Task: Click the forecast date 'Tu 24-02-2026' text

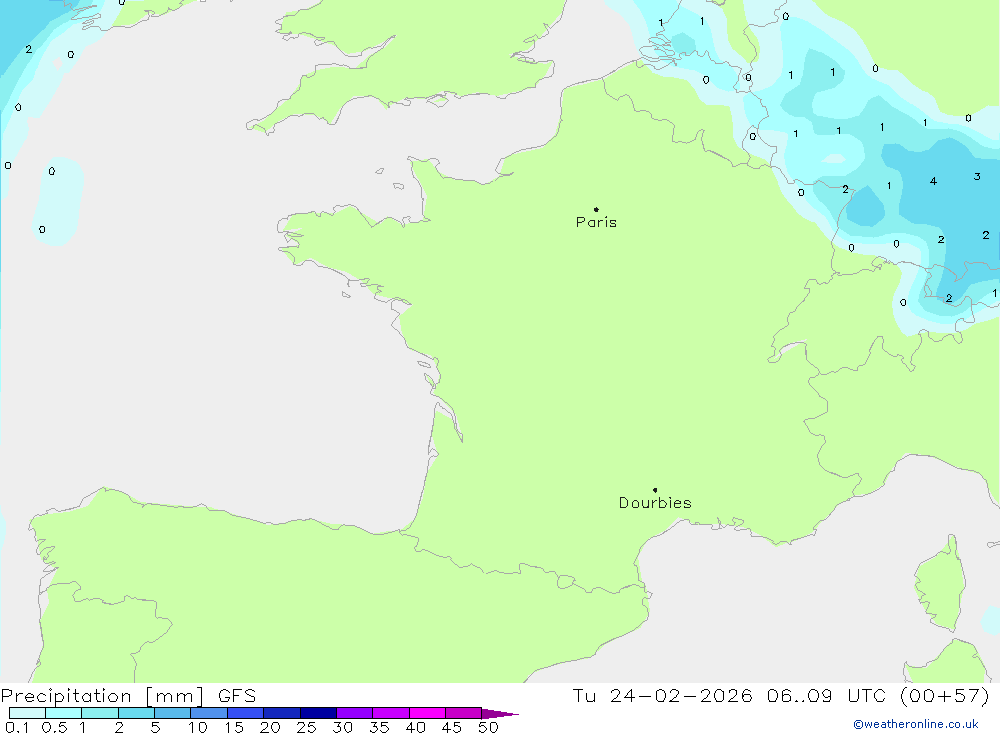Action: [662, 695]
